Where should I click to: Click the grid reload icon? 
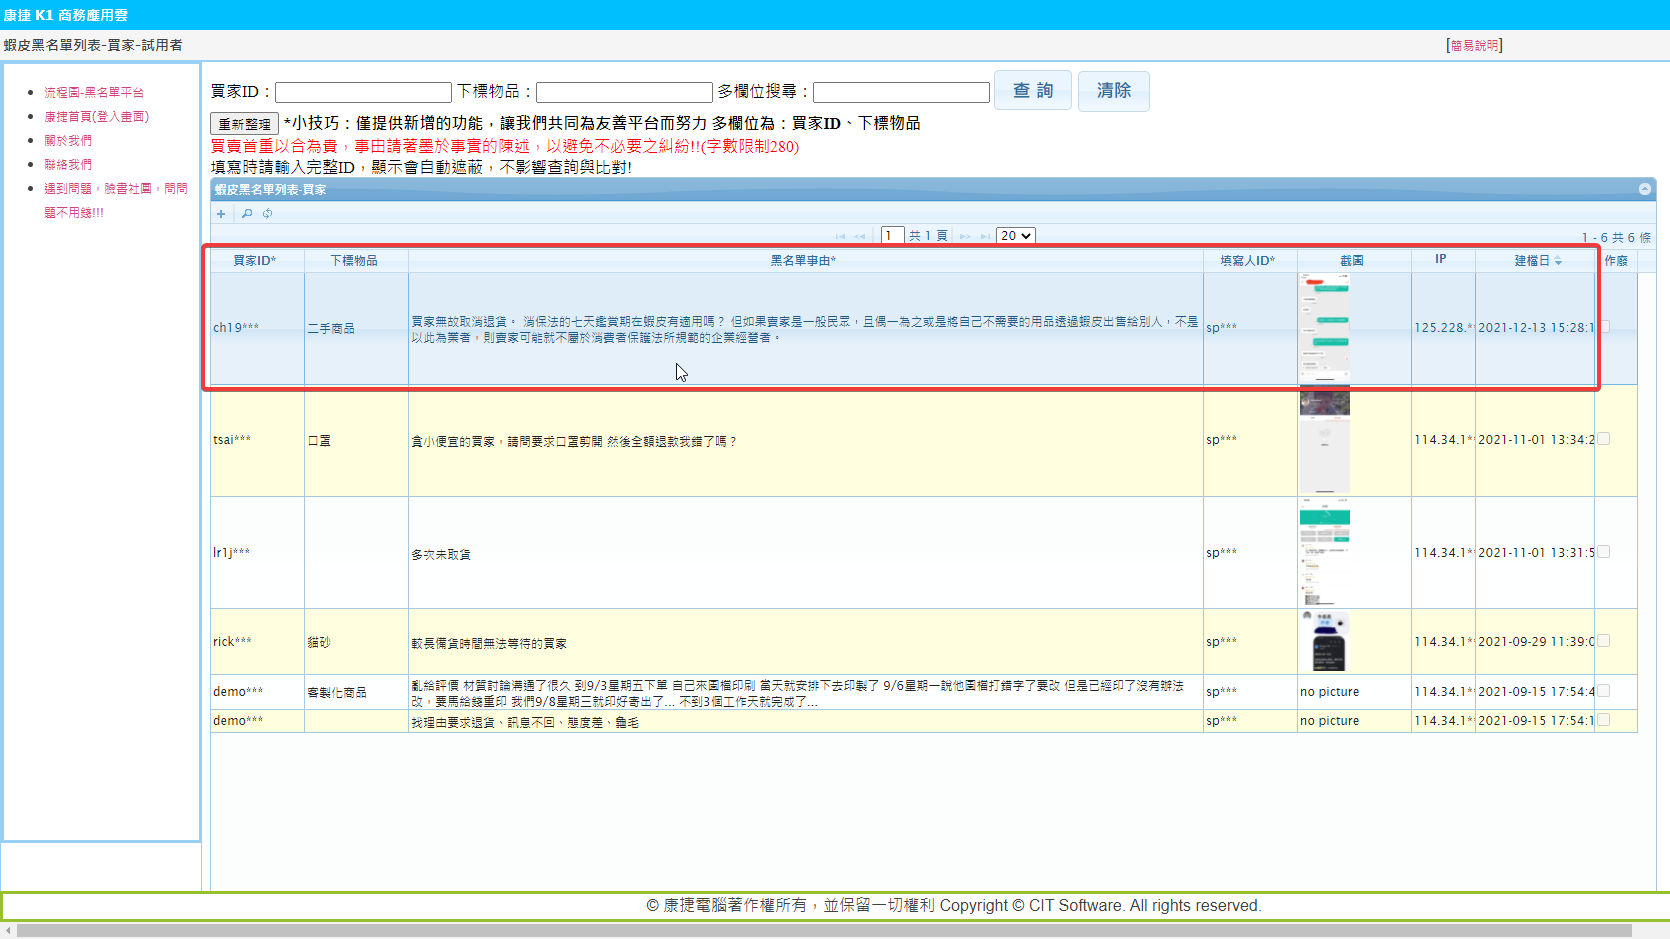pyautogui.click(x=268, y=214)
